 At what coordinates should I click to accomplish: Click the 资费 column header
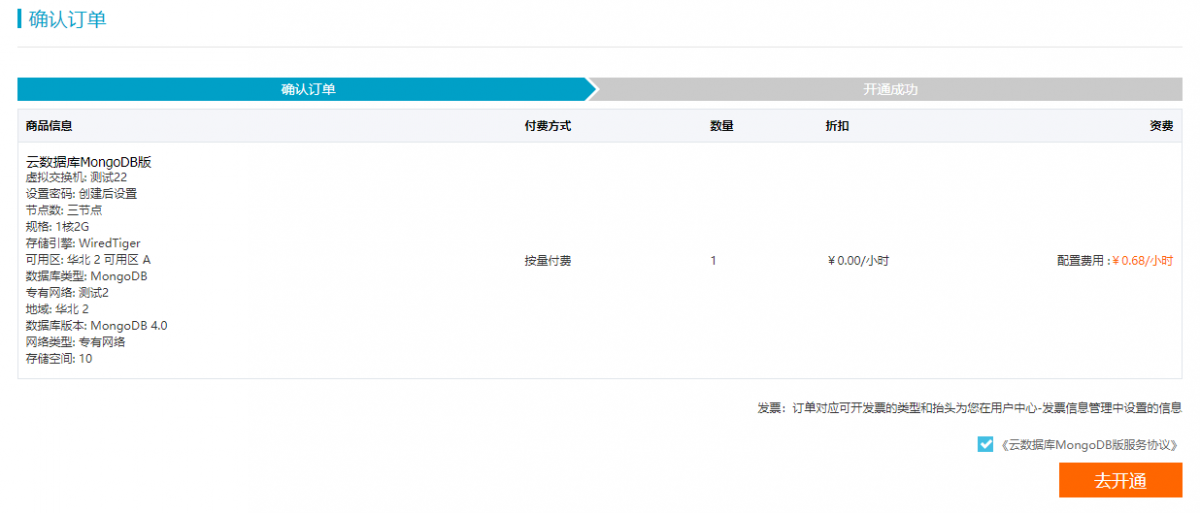(1161, 126)
